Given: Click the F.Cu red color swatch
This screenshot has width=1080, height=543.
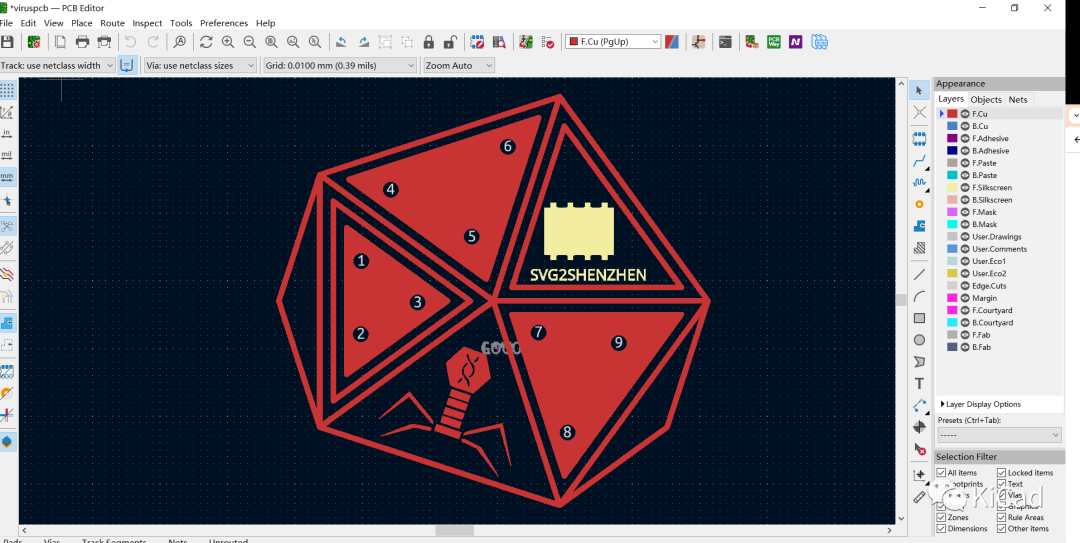Looking at the screenshot, I should coord(953,114).
